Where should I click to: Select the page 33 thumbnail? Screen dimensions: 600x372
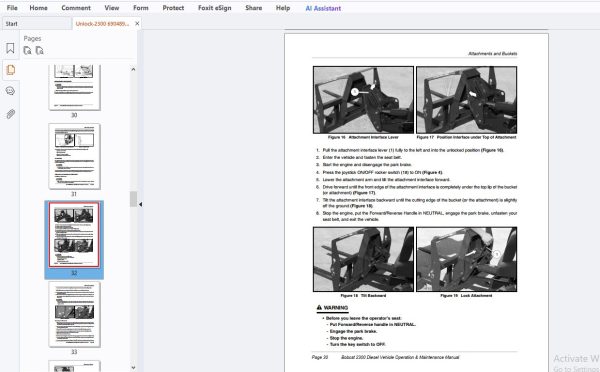click(x=74, y=314)
